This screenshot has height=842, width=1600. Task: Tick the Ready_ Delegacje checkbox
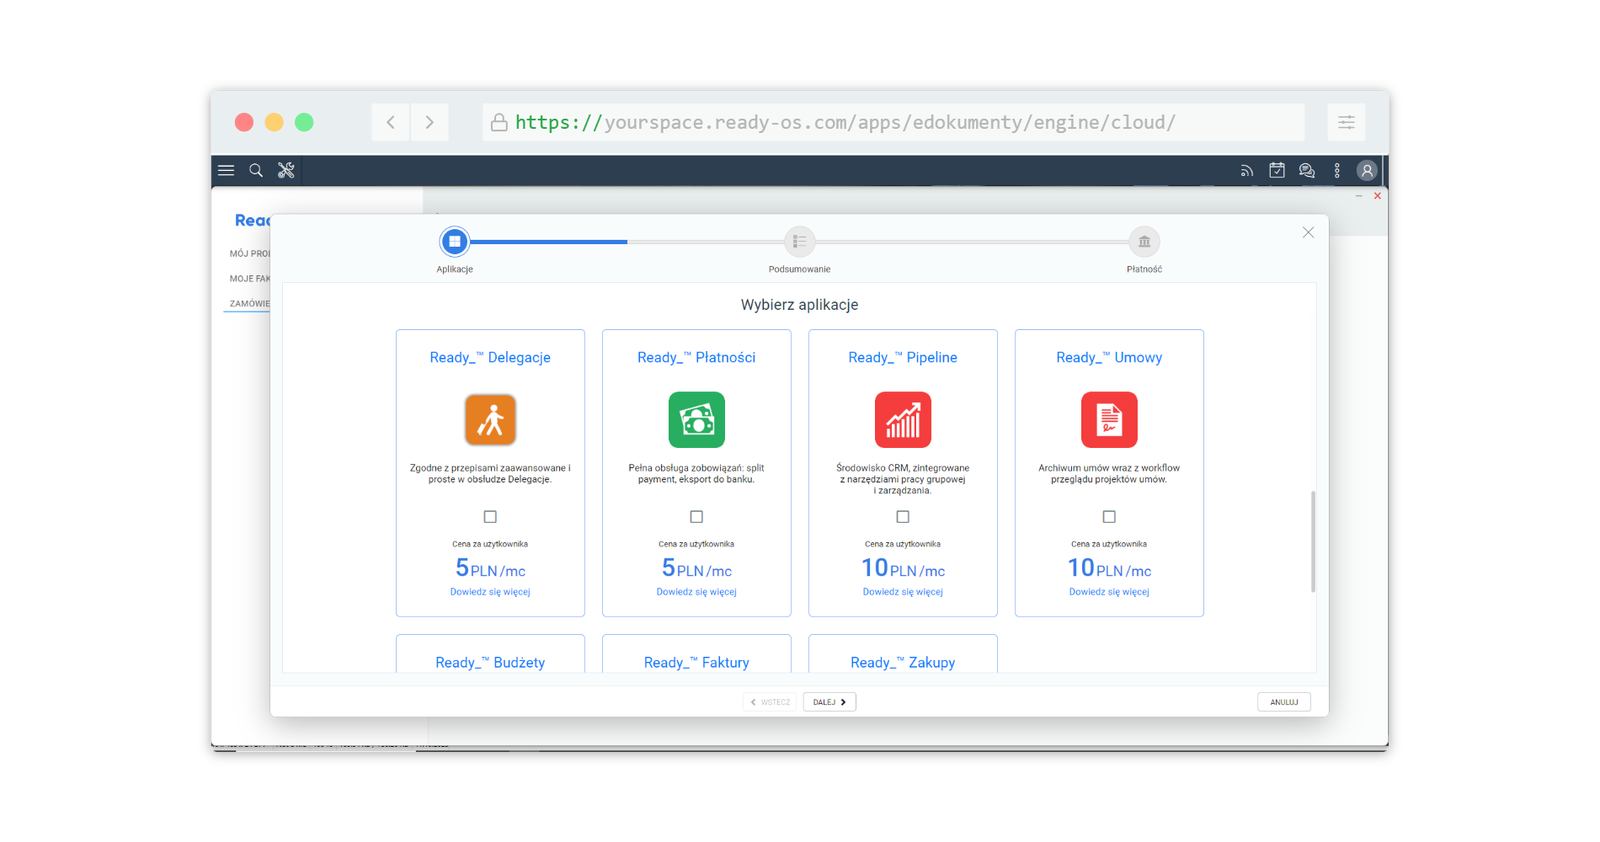click(490, 517)
